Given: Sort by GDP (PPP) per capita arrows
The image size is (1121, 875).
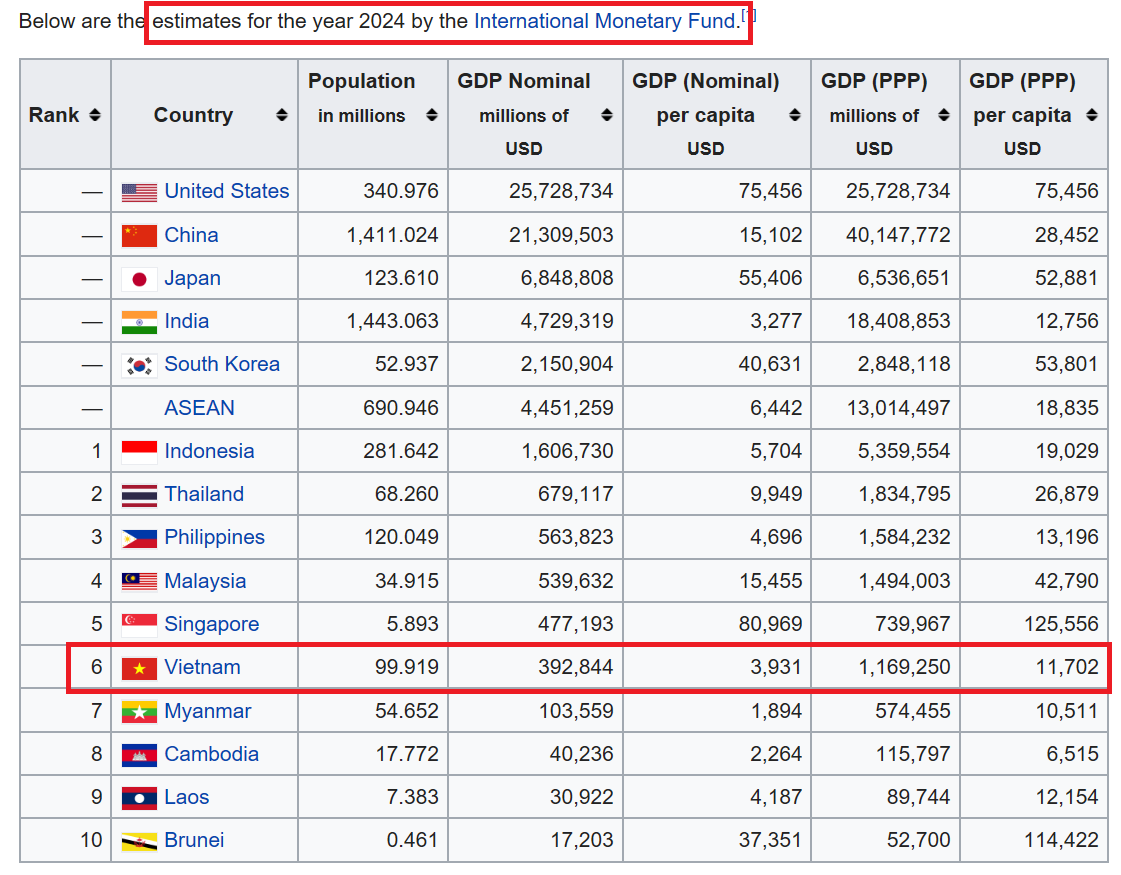Looking at the screenshot, I should [1092, 115].
